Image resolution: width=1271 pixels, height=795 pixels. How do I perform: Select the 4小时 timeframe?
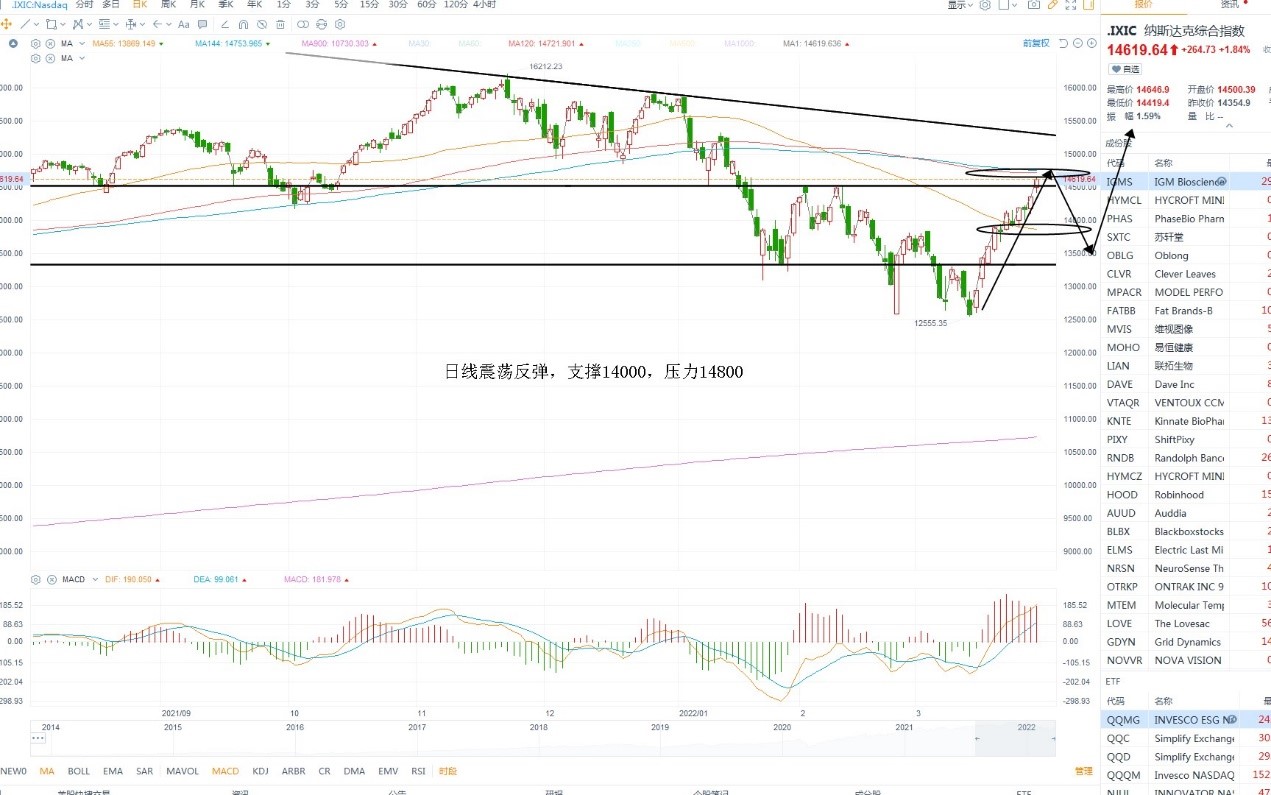(485, 5)
